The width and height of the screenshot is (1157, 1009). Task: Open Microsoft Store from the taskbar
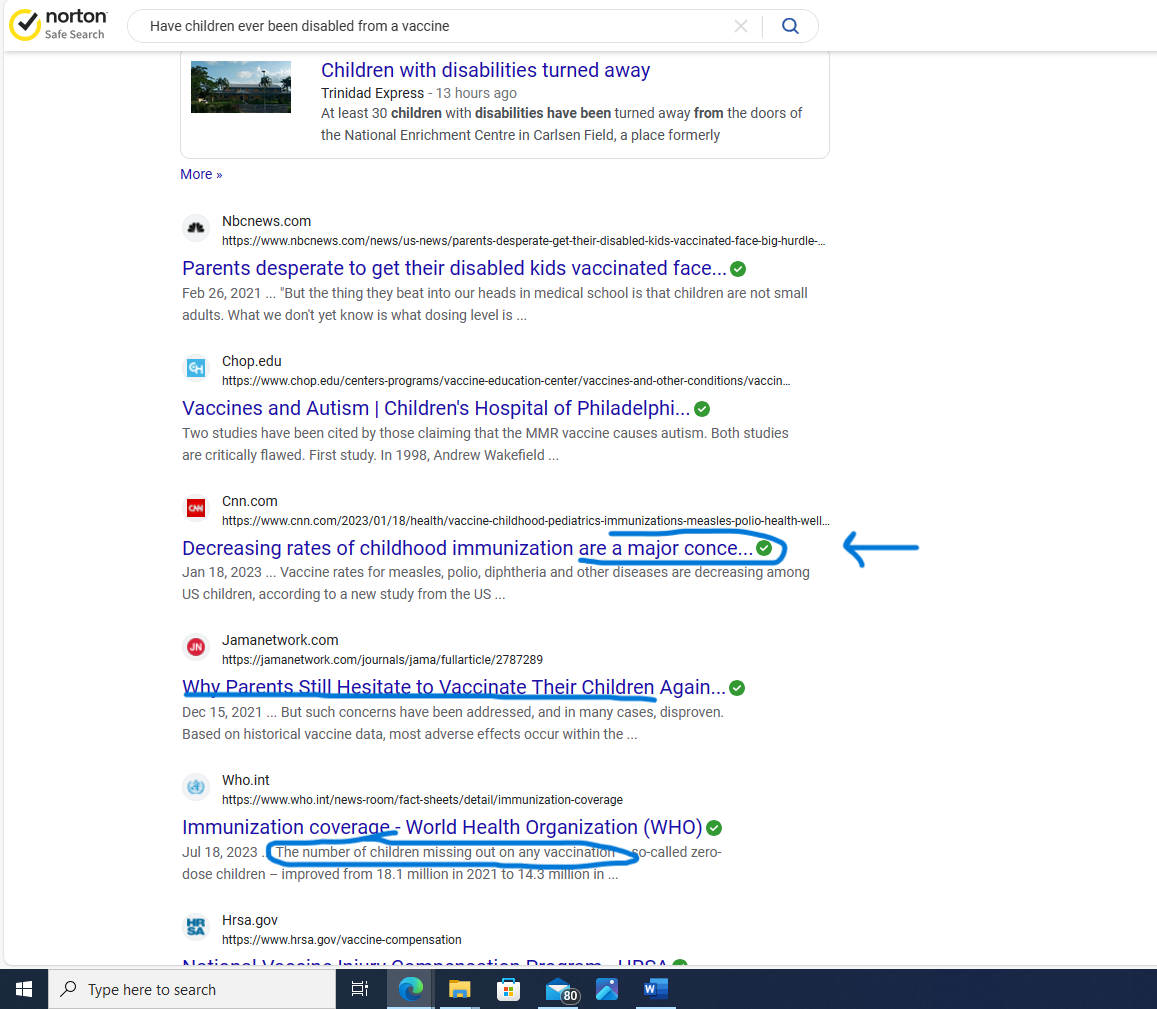coord(508,989)
